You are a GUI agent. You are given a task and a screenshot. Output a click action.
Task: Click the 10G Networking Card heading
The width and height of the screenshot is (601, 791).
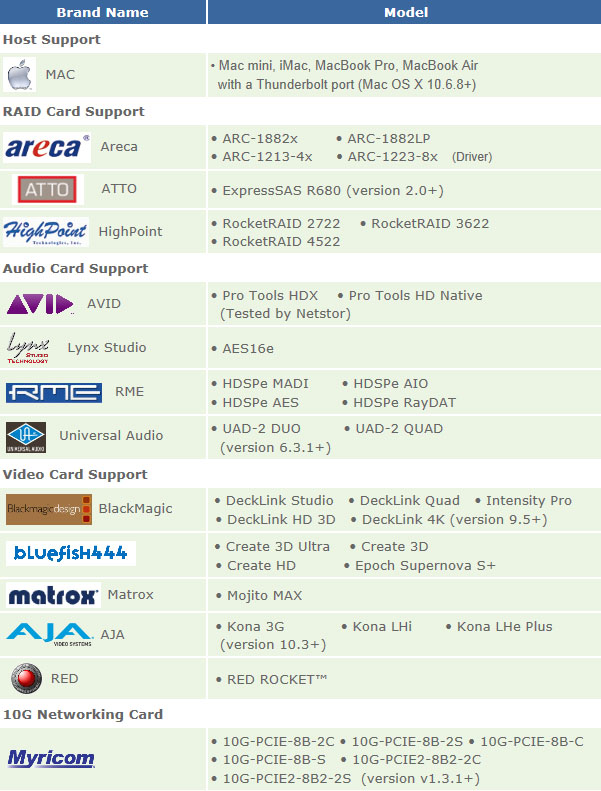tap(83, 714)
